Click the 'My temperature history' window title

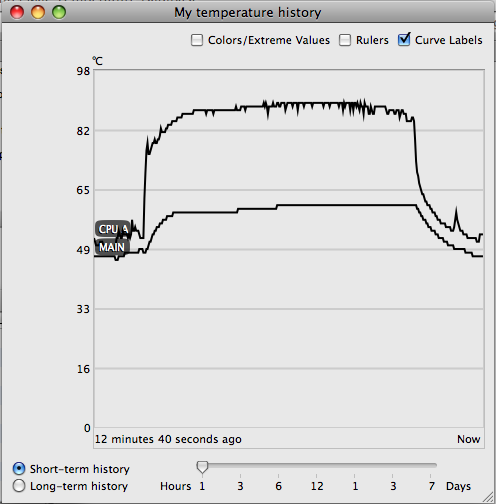coord(248,13)
